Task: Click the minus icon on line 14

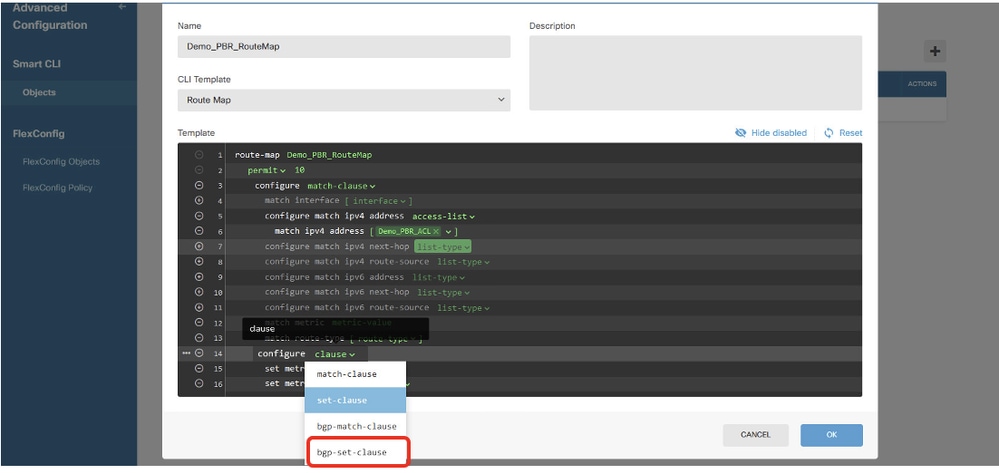Action: pos(199,353)
